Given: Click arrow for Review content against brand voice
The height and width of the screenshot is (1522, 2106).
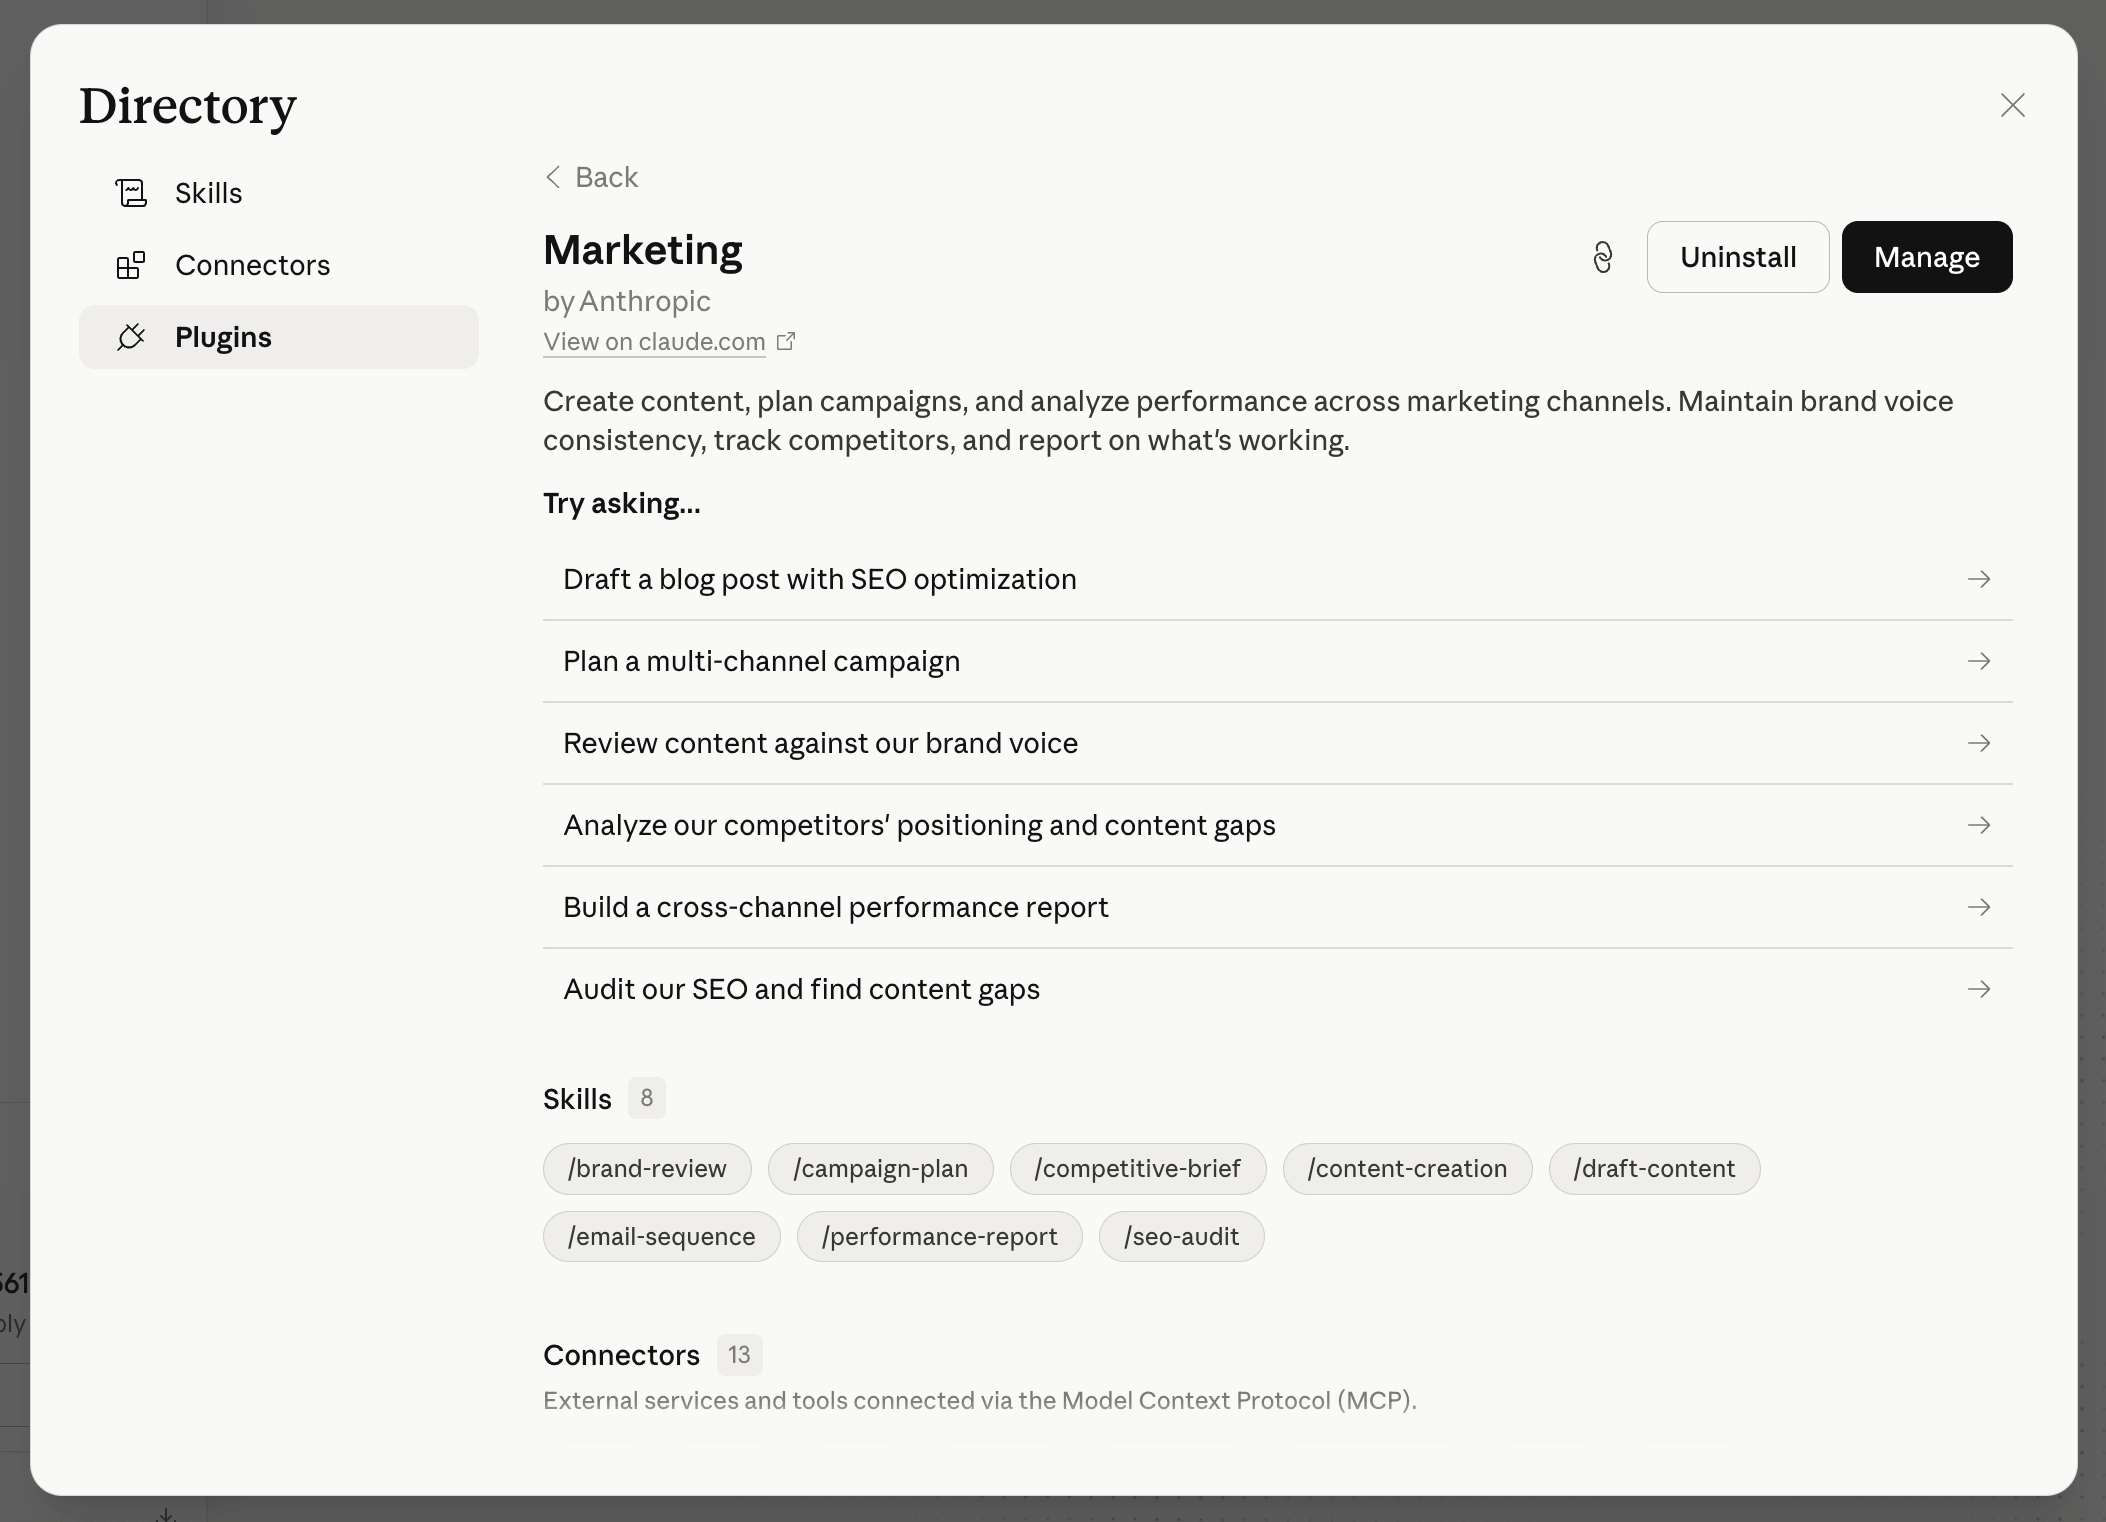Looking at the screenshot, I should [x=1979, y=743].
